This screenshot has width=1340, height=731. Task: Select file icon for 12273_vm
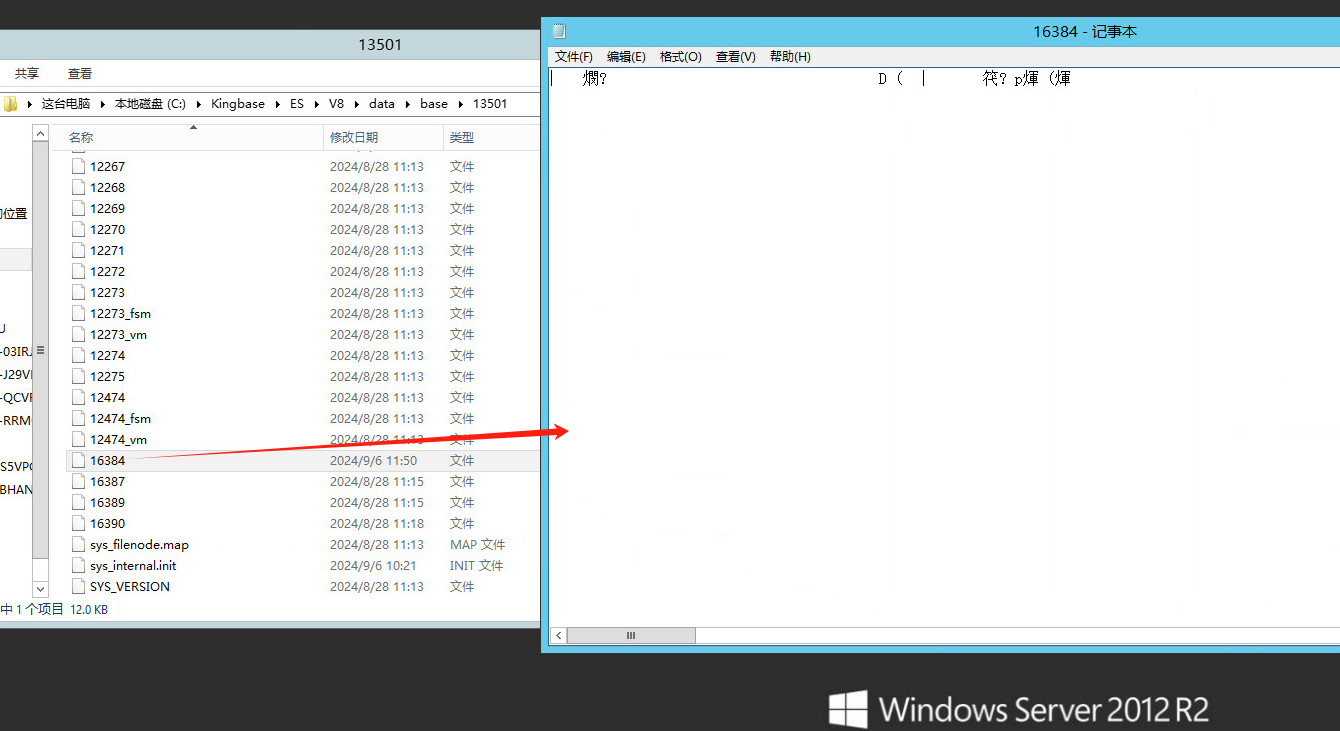coord(78,334)
